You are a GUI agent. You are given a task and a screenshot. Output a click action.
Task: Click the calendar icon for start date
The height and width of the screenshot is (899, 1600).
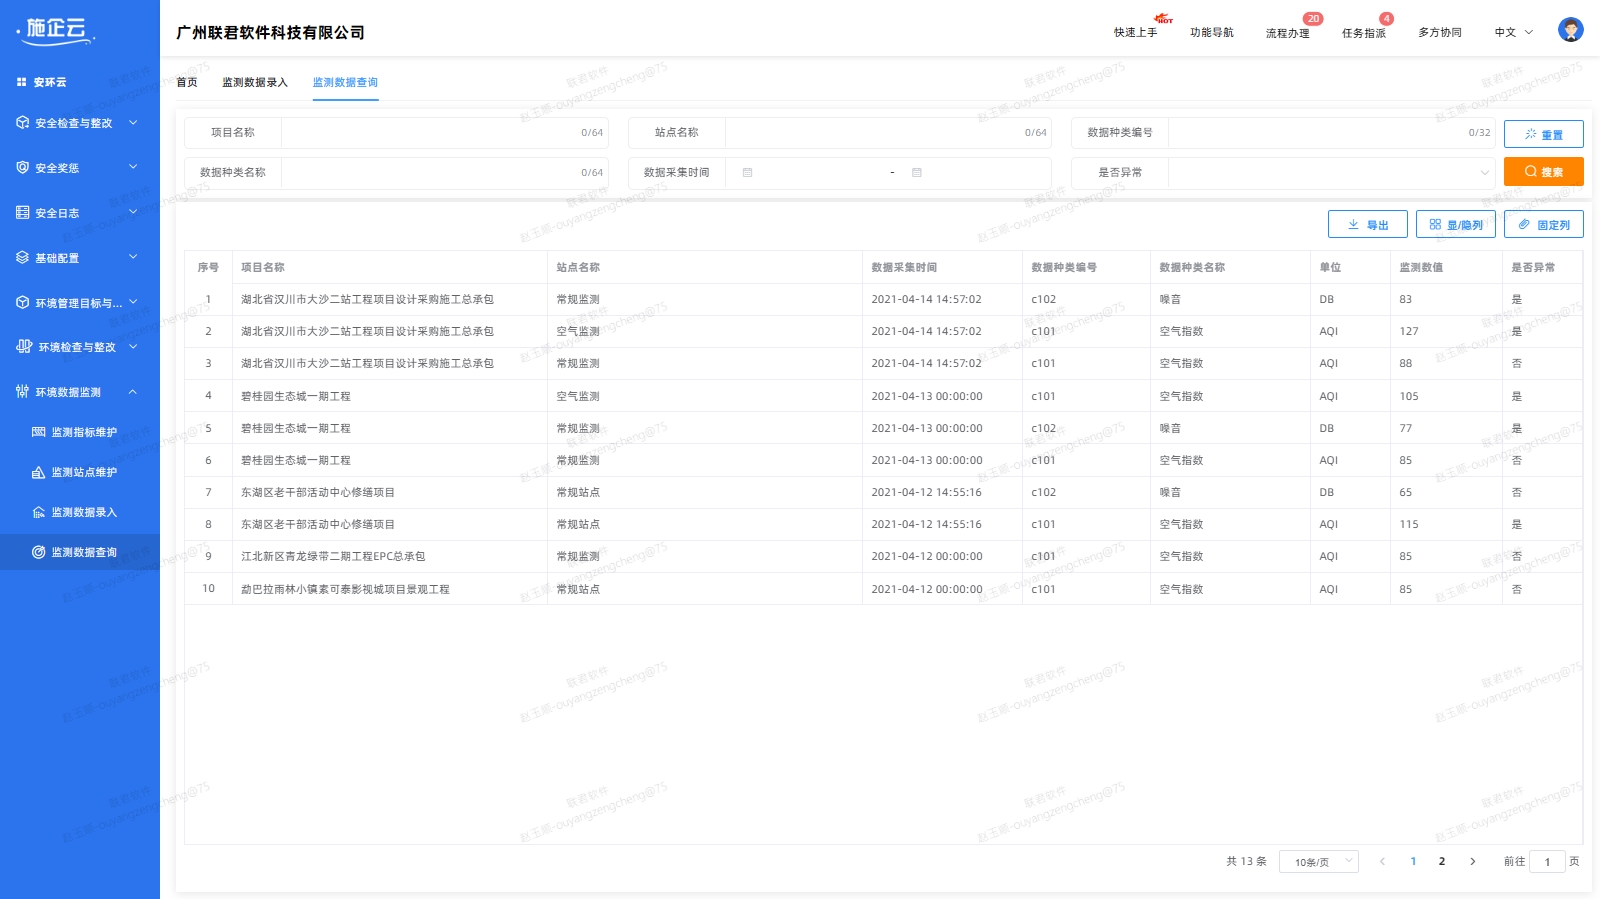pyautogui.click(x=747, y=173)
